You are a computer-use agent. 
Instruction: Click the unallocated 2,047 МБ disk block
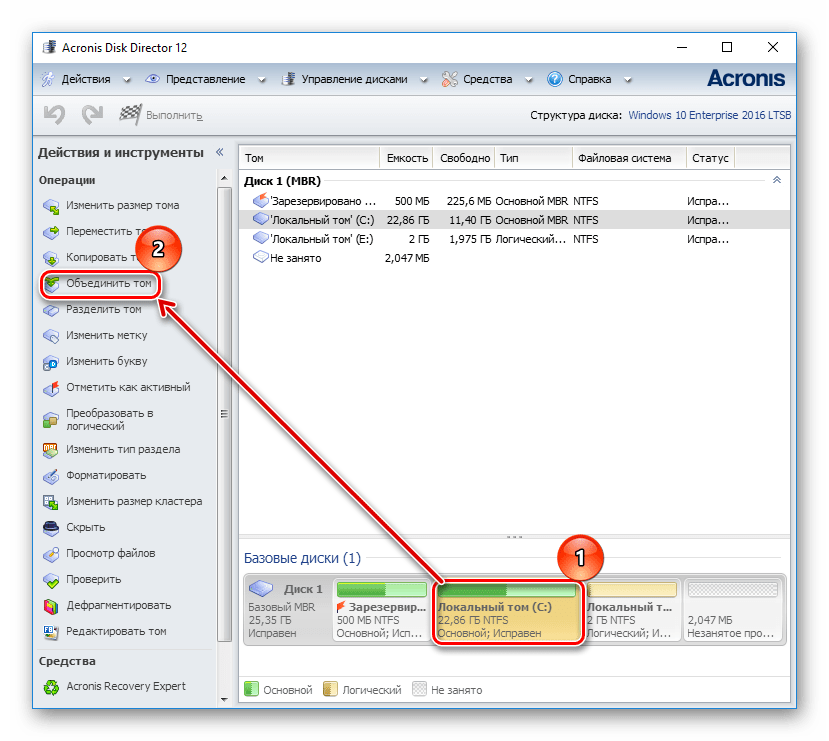(733, 611)
